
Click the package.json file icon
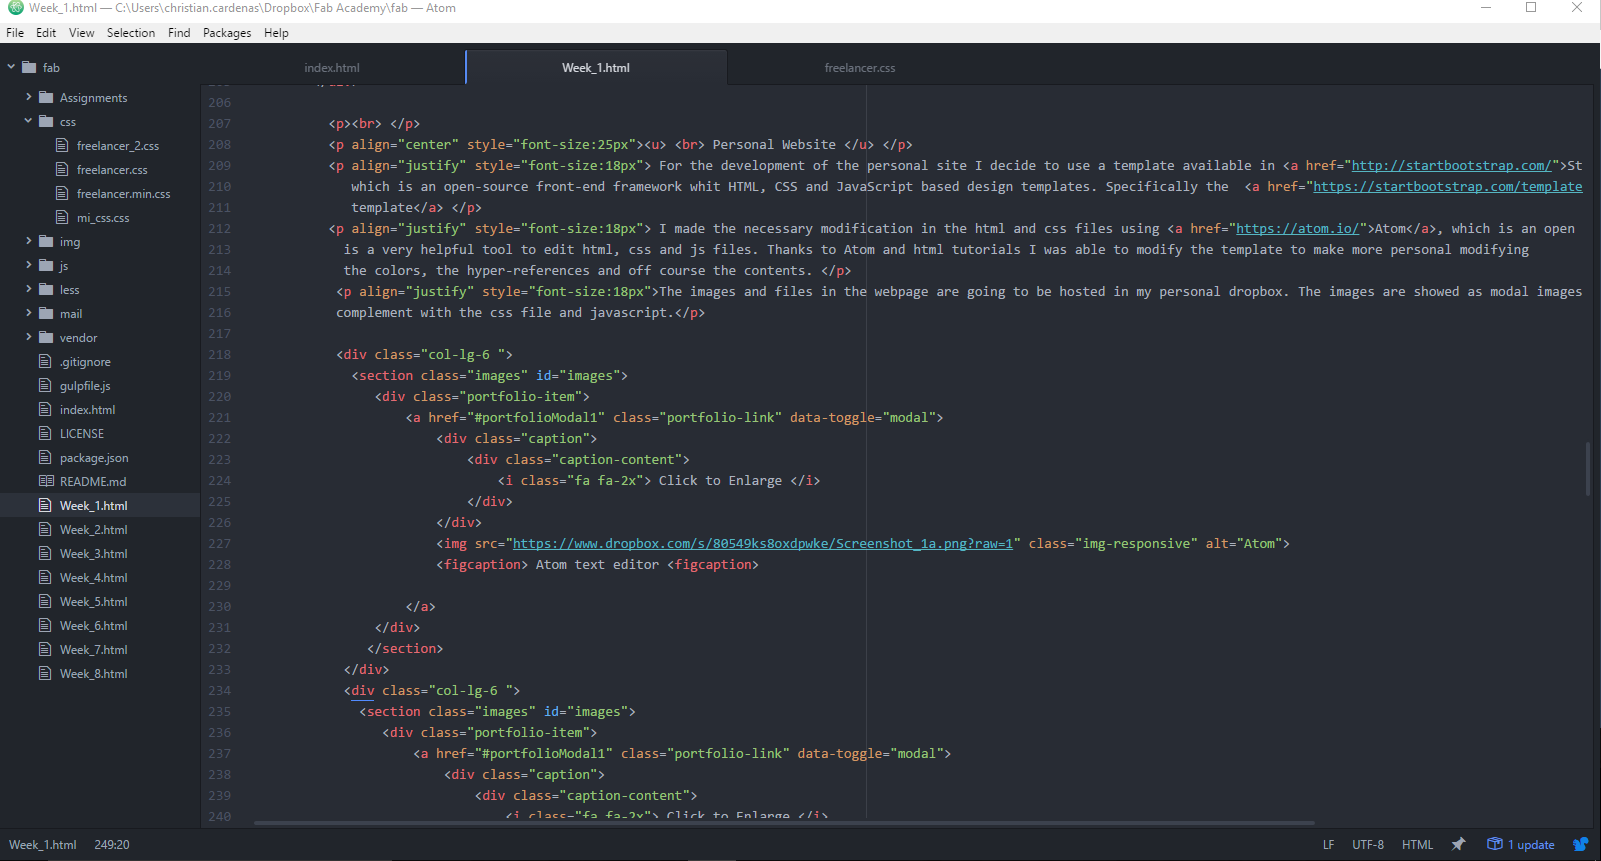point(45,458)
